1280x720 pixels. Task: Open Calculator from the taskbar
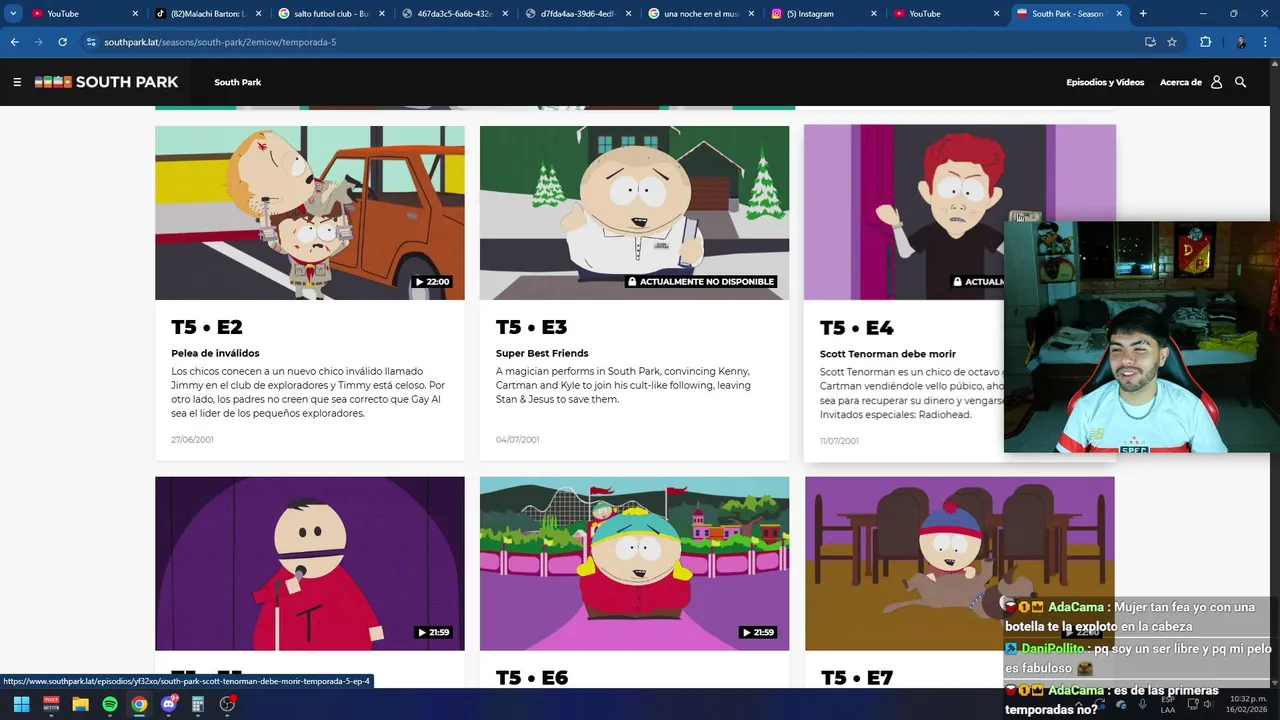coord(198,704)
